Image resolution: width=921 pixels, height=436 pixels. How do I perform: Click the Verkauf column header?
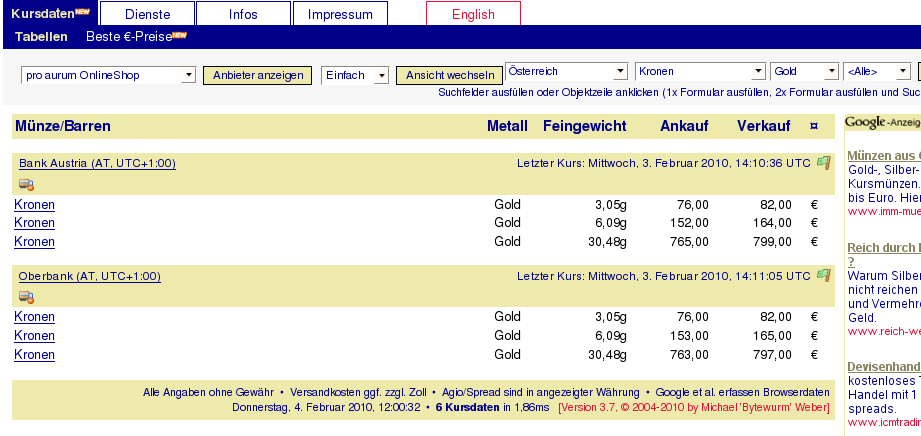pyautogui.click(x=764, y=126)
